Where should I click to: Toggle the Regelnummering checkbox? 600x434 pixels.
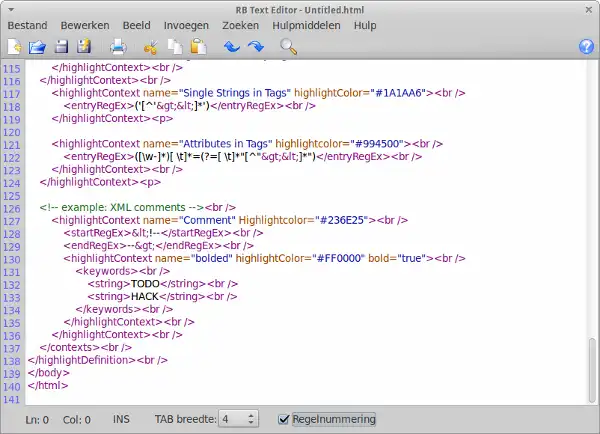[283, 419]
